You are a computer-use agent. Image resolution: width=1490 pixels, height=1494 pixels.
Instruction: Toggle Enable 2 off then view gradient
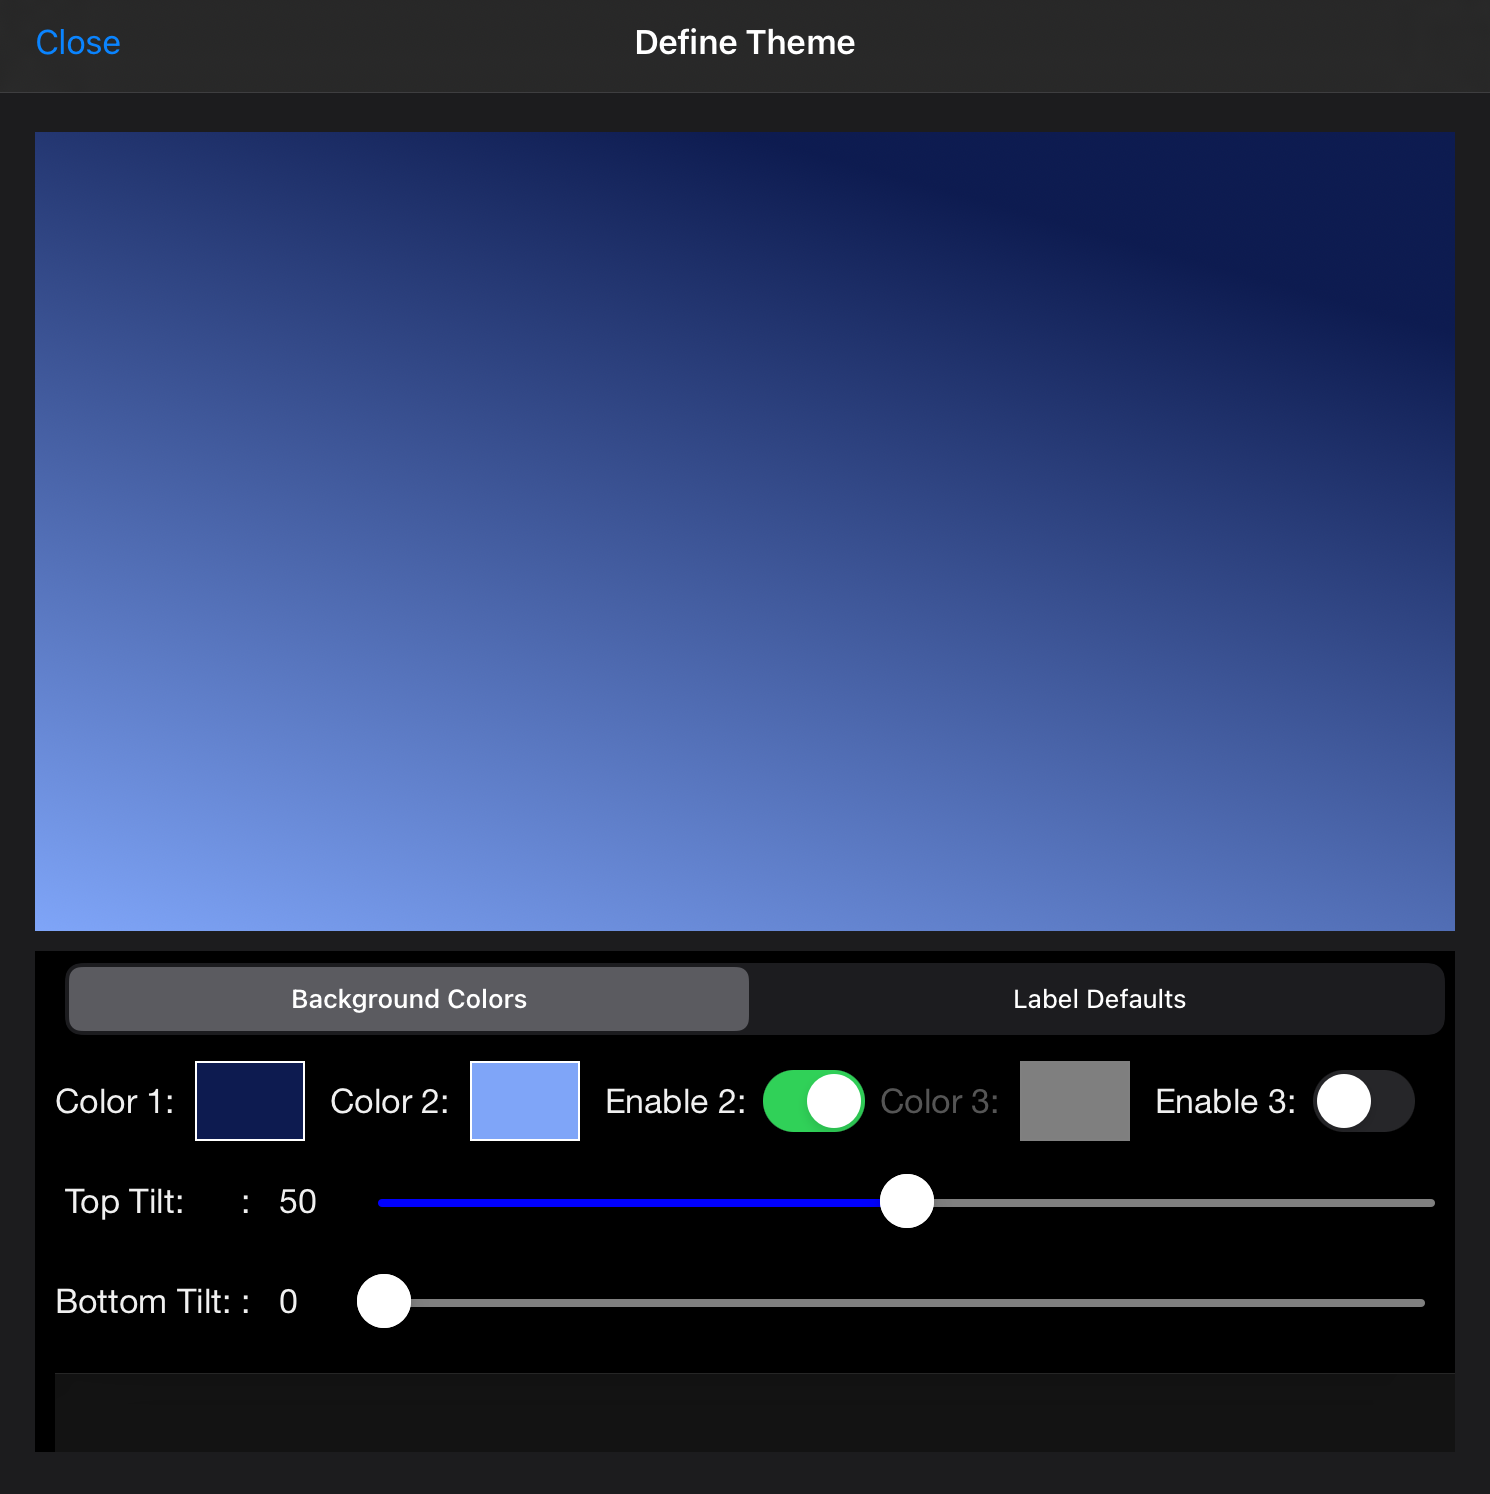tap(813, 1100)
